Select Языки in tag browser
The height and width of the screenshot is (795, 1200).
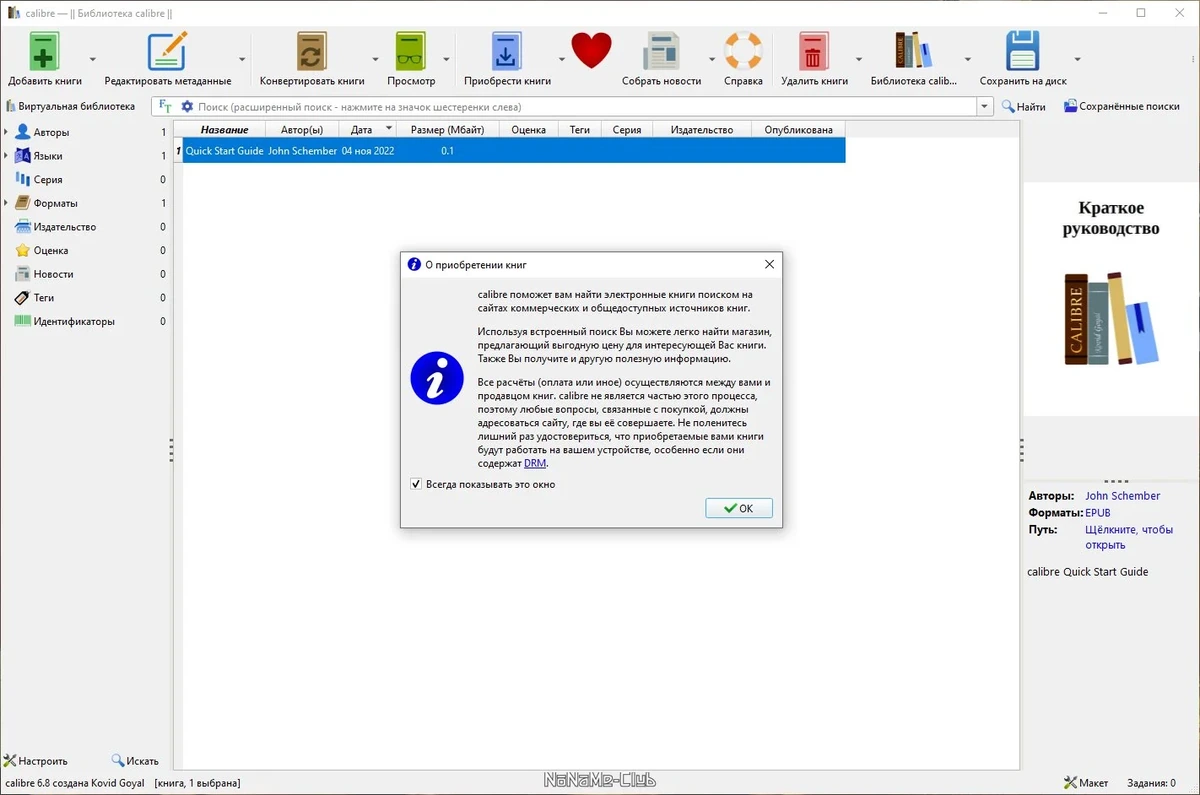(x=47, y=156)
